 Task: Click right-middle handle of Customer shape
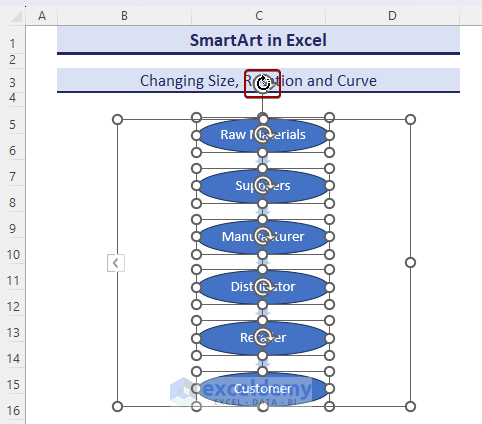329,389
